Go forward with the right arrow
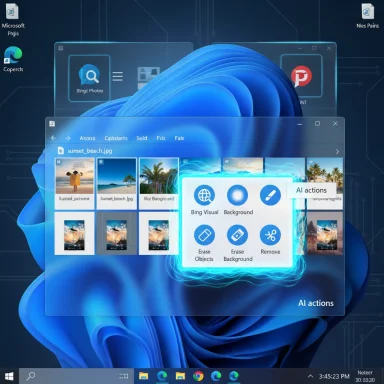384x384 pixels. coord(68,138)
